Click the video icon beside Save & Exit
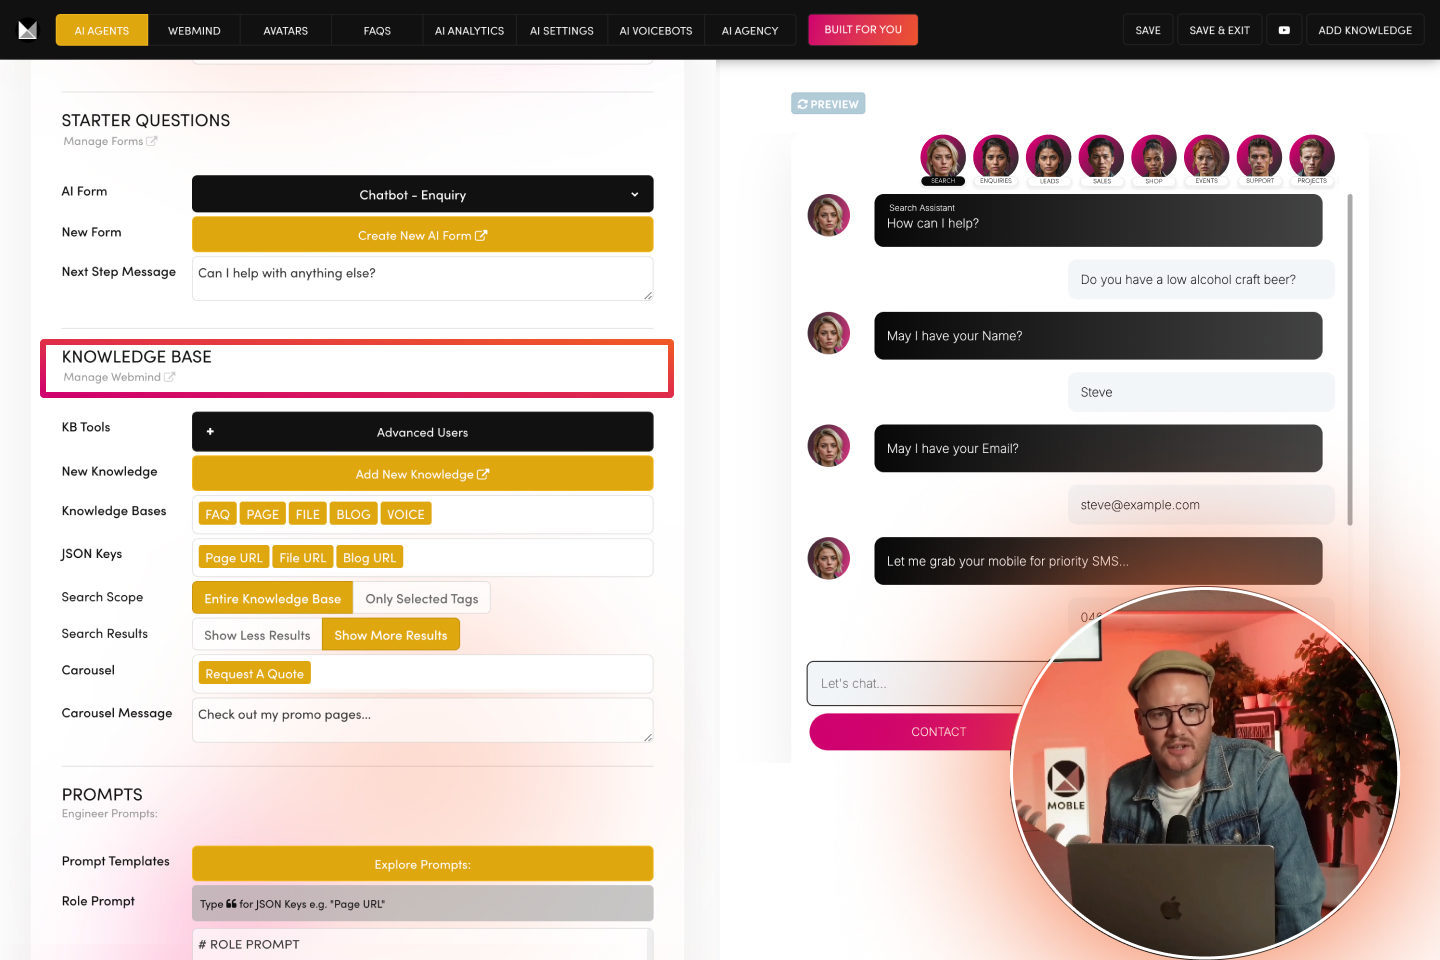Viewport: 1440px width, 960px height. pyautogui.click(x=1284, y=30)
